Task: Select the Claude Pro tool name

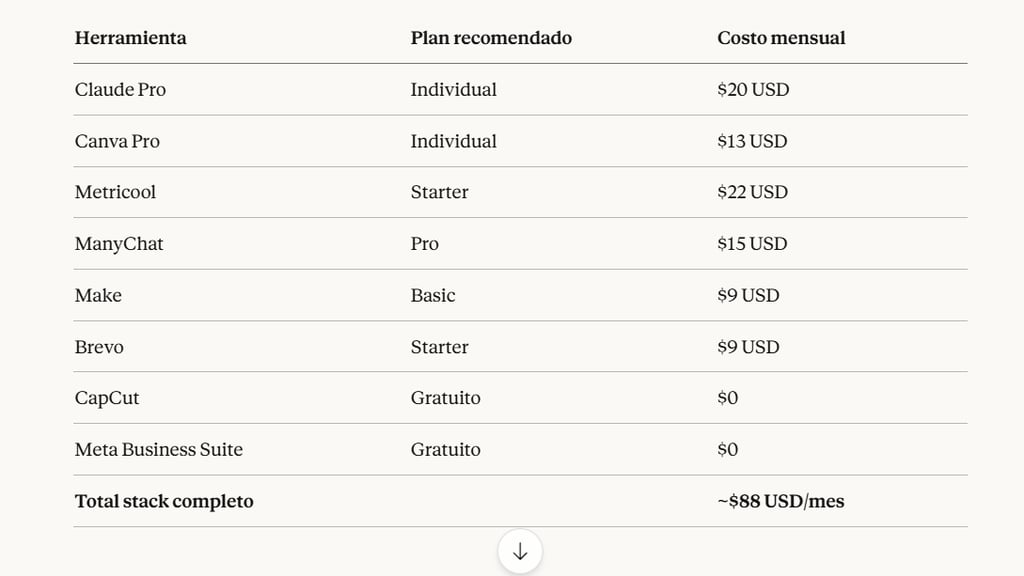Action: [x=120, y=90]
